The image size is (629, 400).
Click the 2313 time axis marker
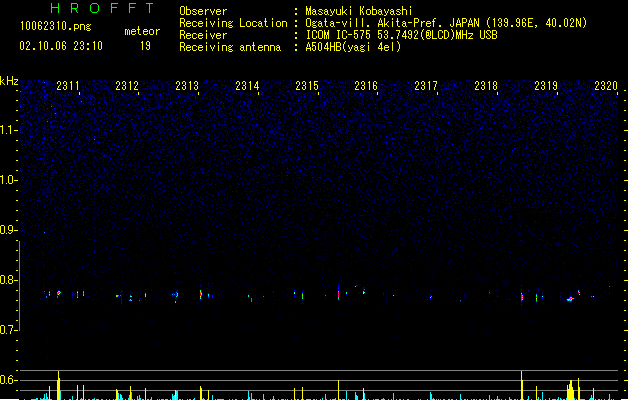tap(187, 86)
